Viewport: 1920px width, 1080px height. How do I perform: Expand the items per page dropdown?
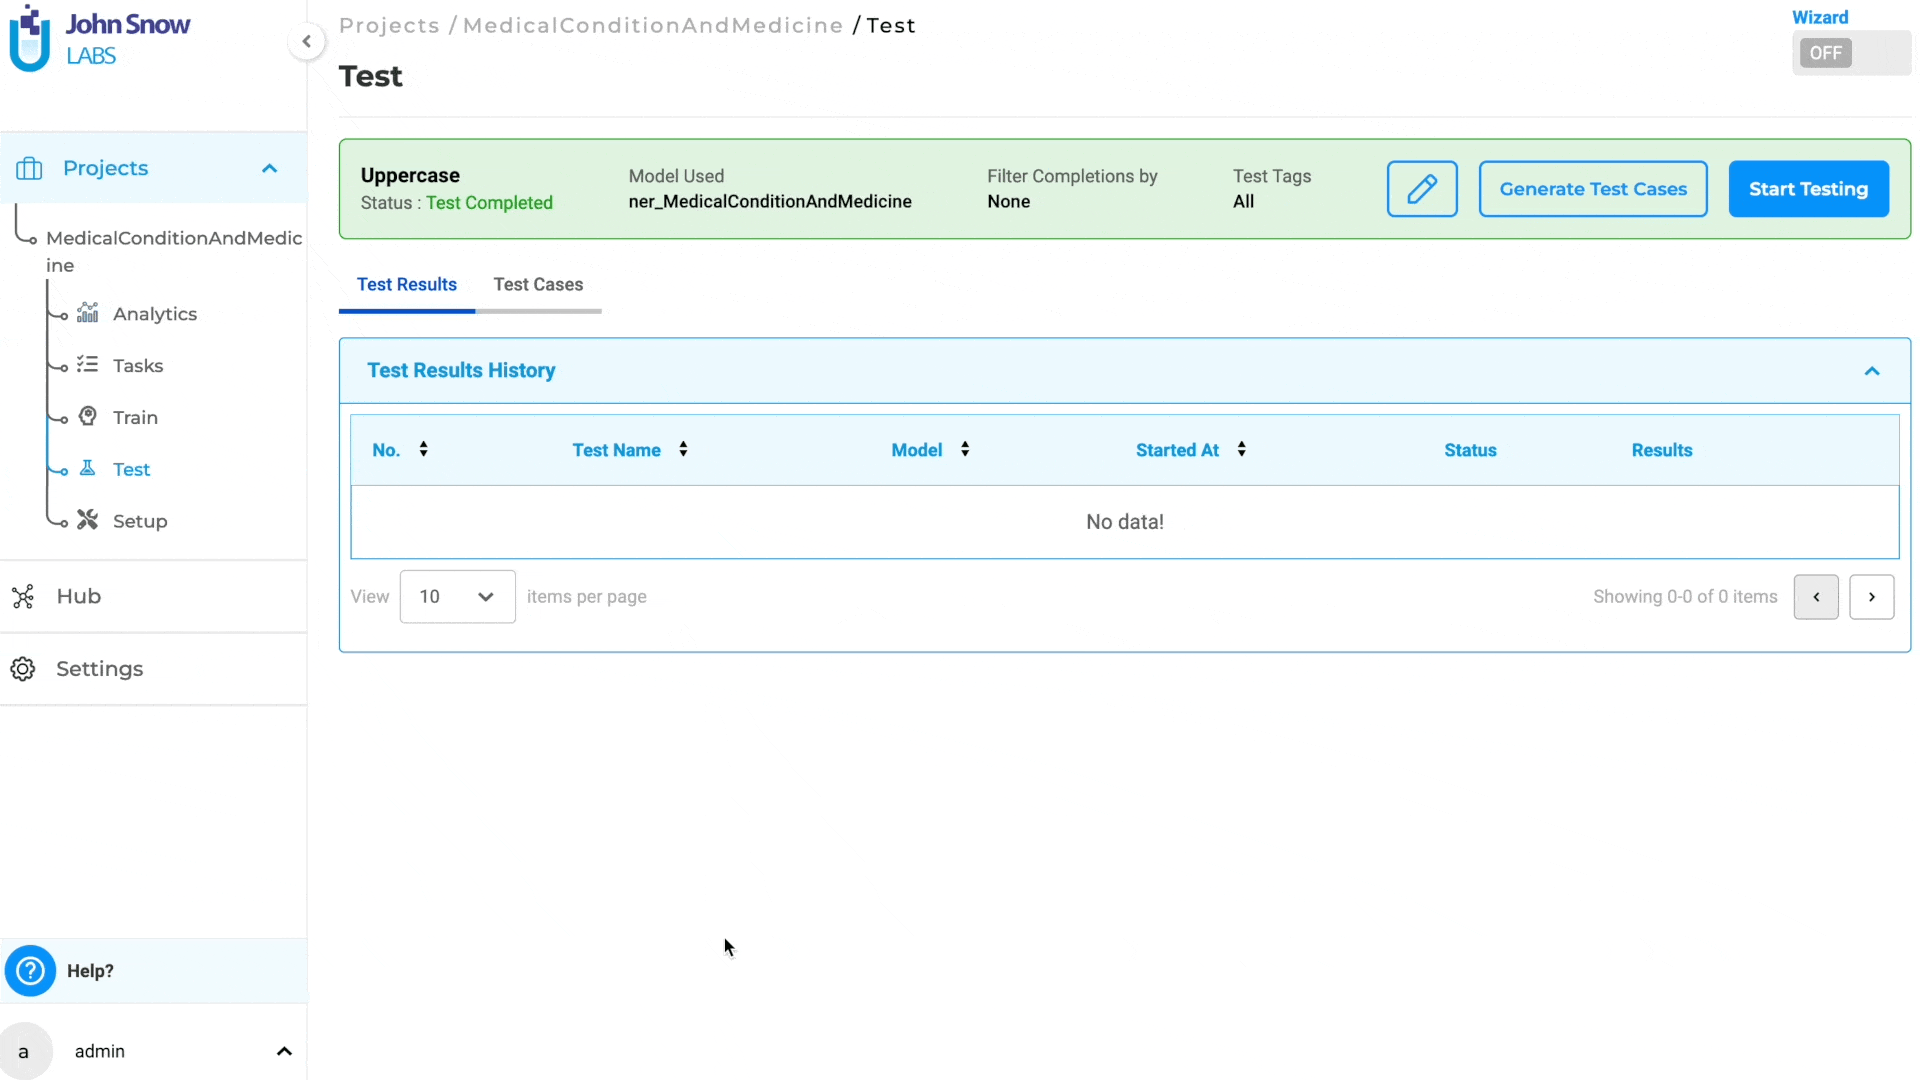458,596
